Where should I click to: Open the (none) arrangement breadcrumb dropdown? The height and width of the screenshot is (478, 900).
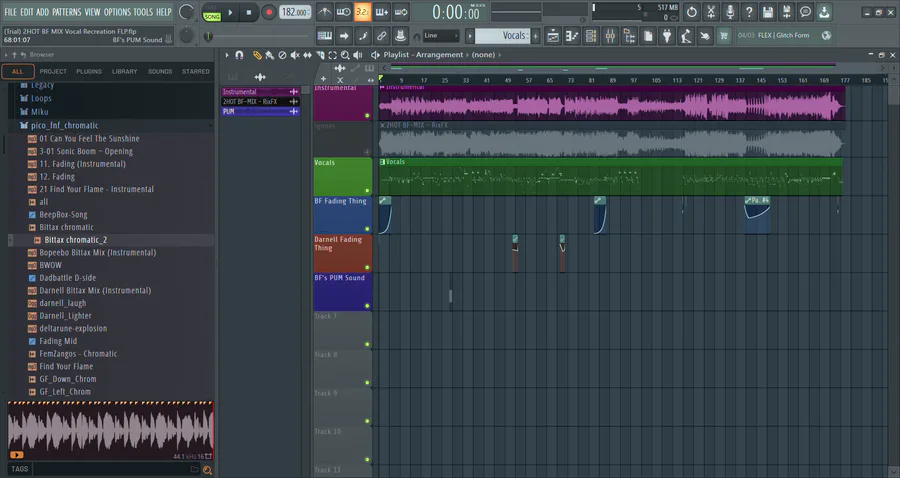pos(483,55)
